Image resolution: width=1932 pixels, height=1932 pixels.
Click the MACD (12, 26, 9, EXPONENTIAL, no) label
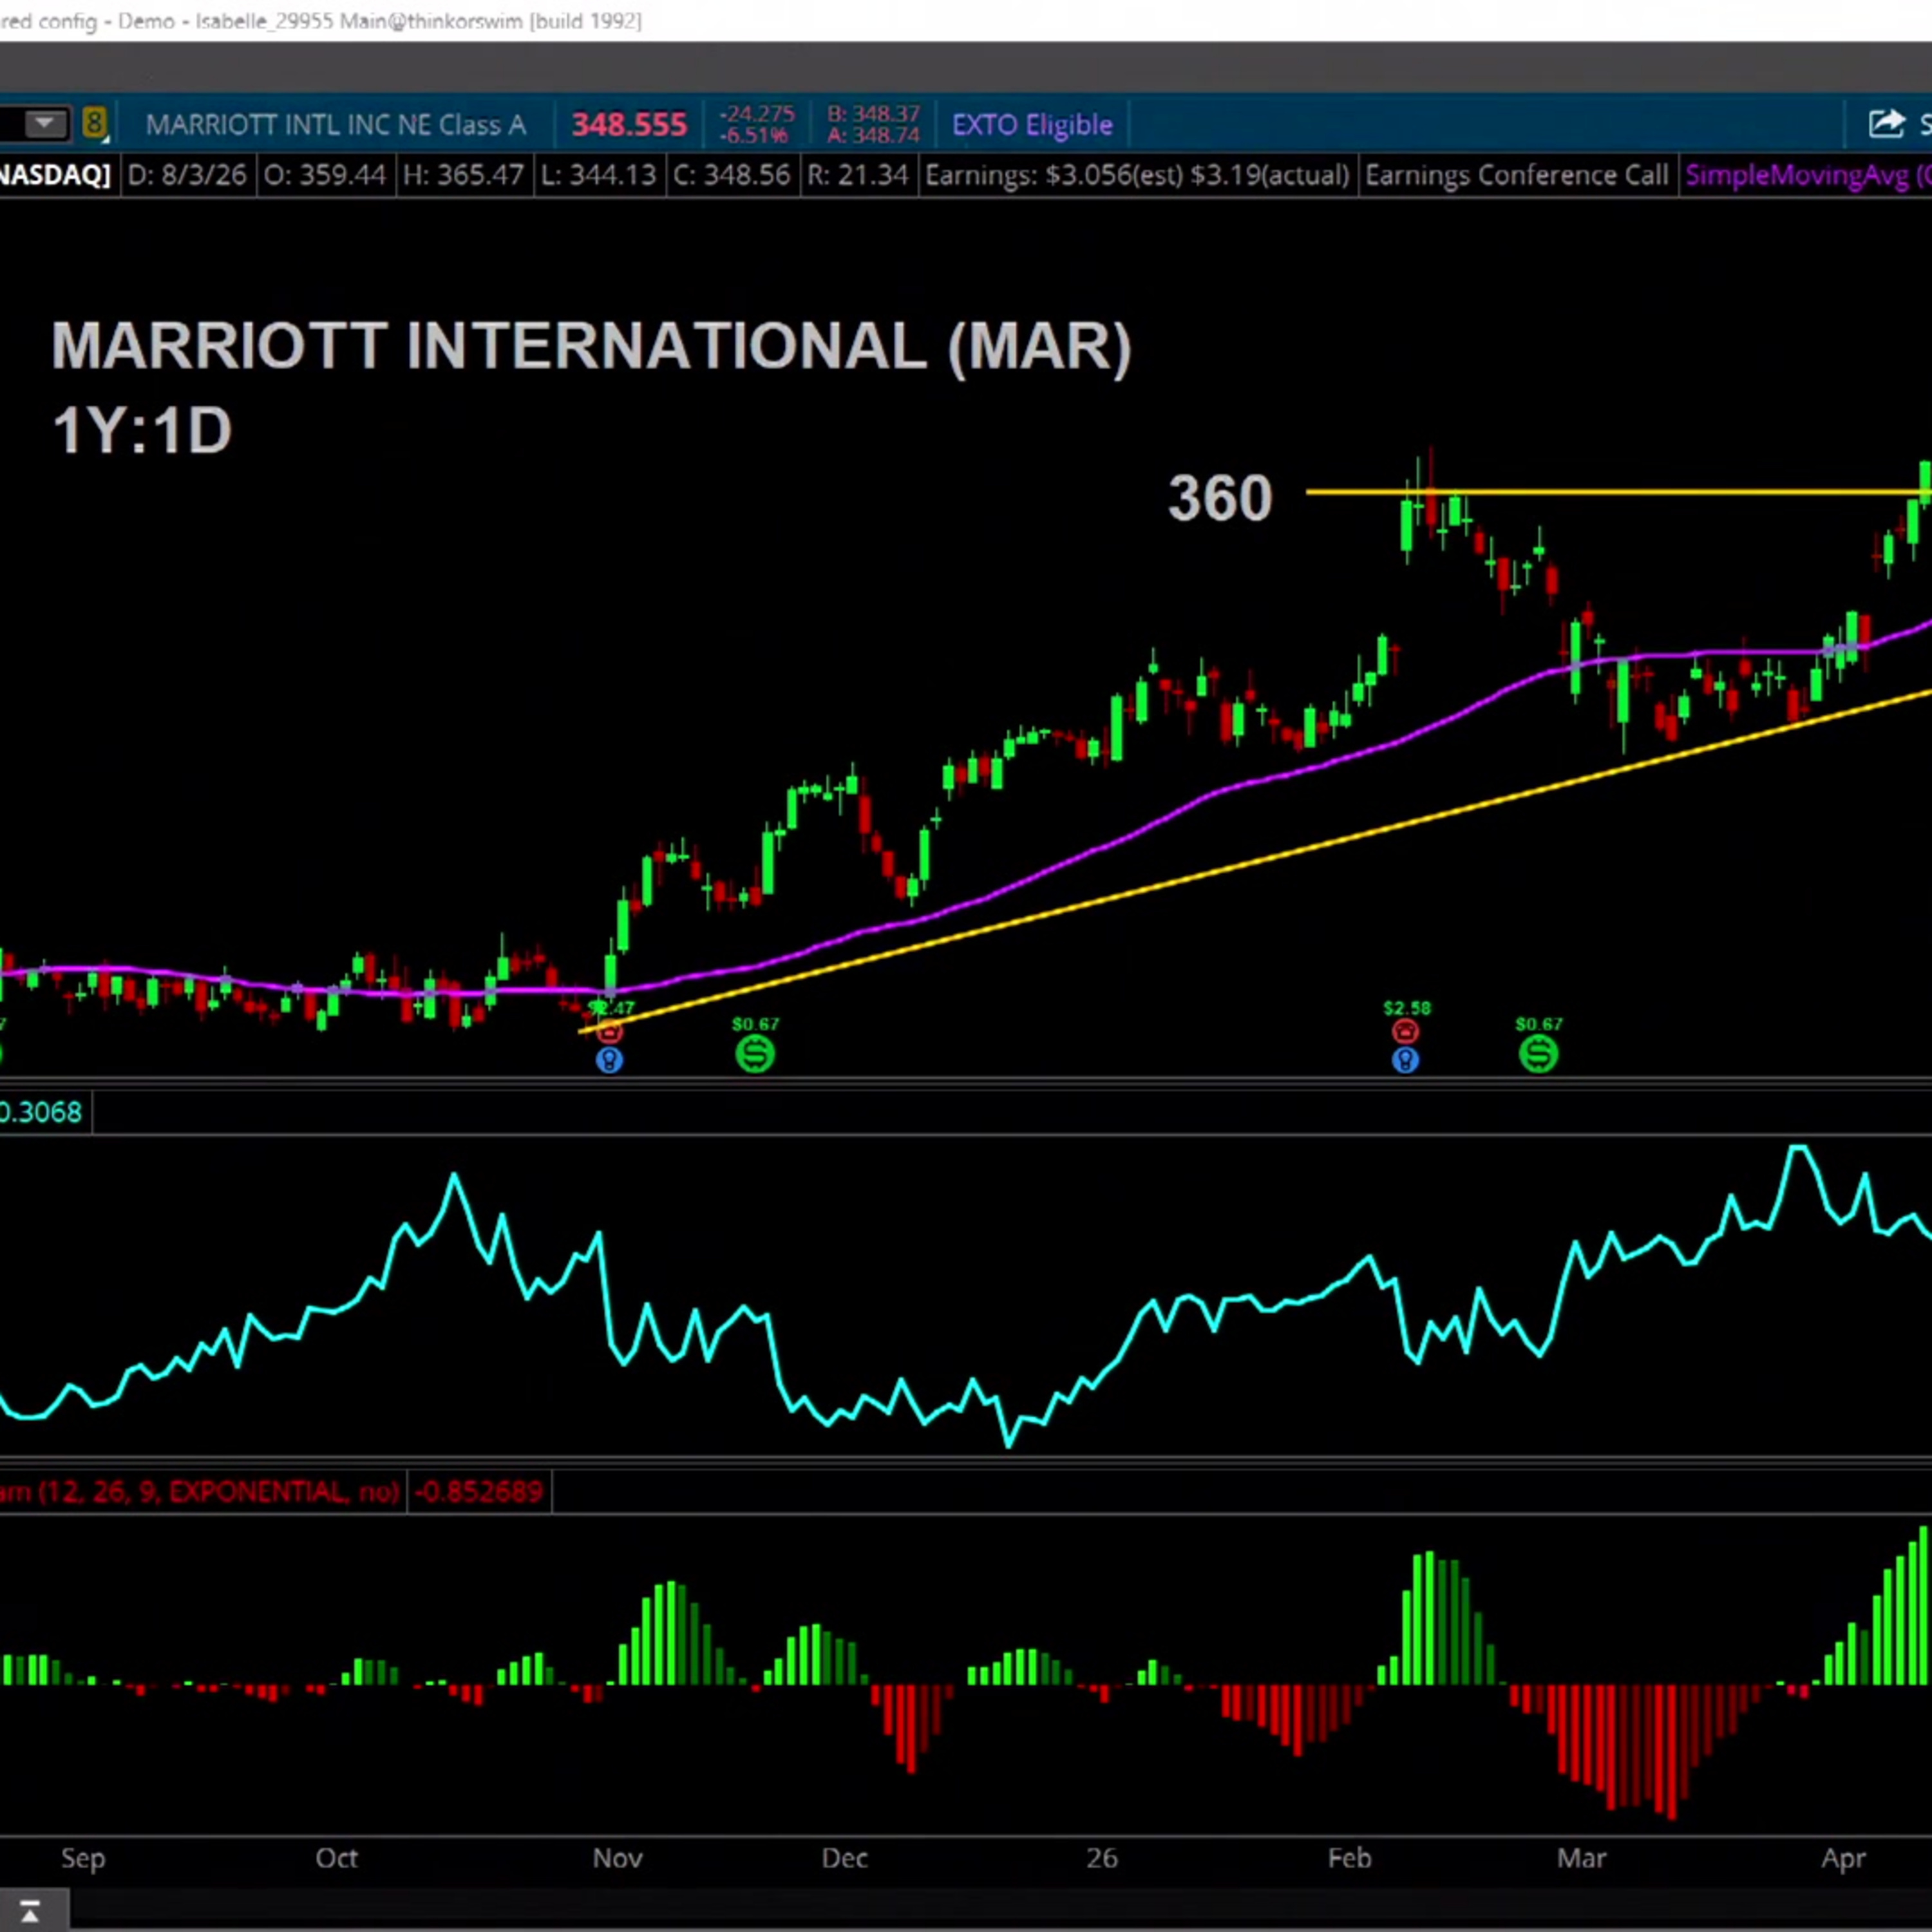click(x=200, y=1492)
